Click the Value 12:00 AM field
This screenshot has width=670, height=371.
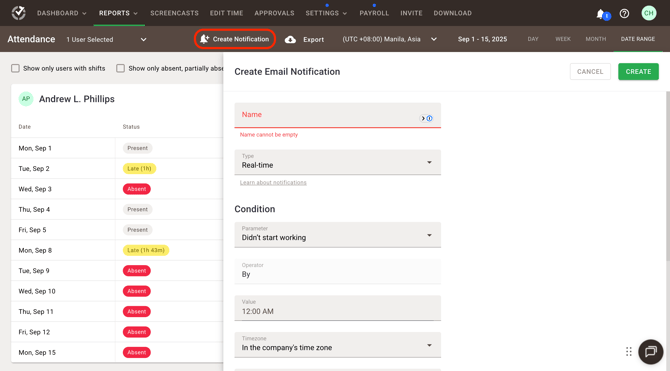pos(338,308)
